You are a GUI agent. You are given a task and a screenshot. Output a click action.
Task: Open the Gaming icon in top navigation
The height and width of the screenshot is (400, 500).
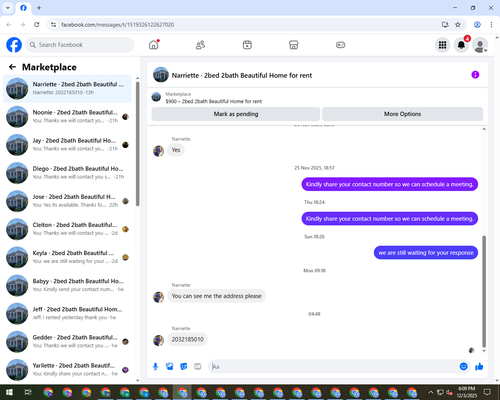[340, 45]
